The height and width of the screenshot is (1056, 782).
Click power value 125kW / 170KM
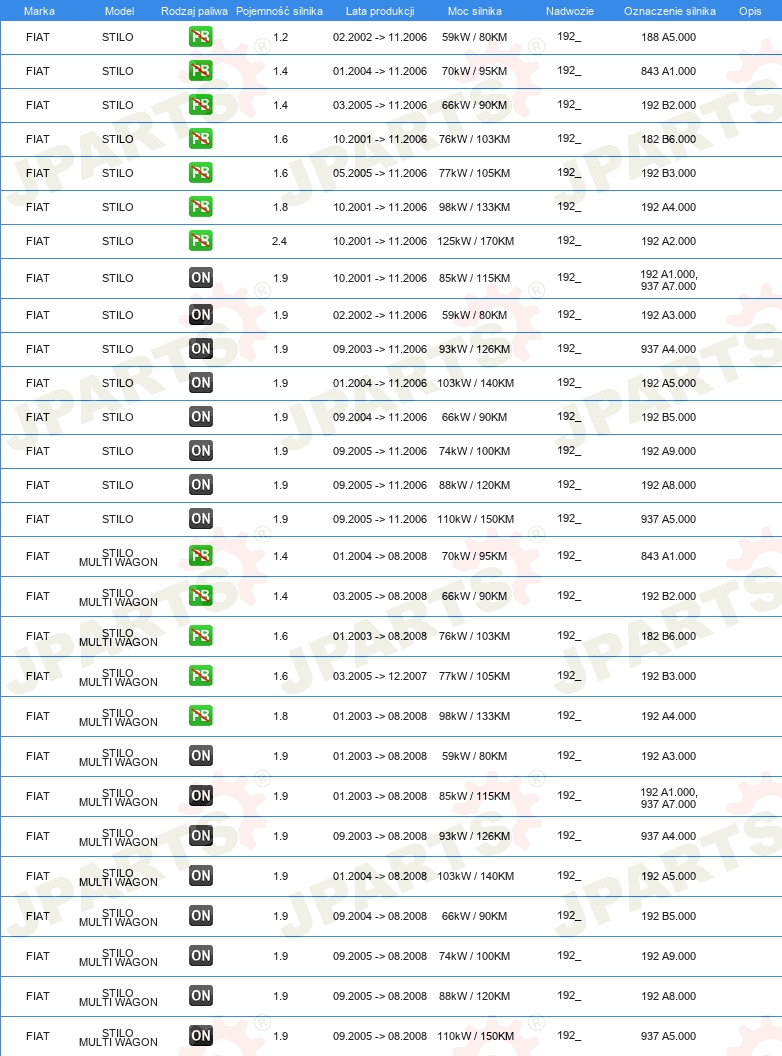point(476,241)
